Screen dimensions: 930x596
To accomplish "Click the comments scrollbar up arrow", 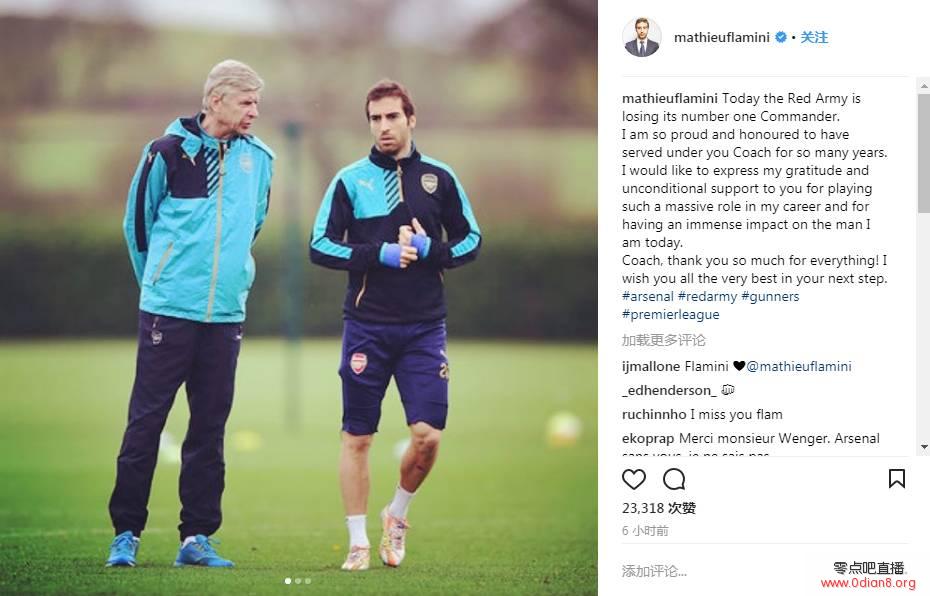I will (923, 87).
